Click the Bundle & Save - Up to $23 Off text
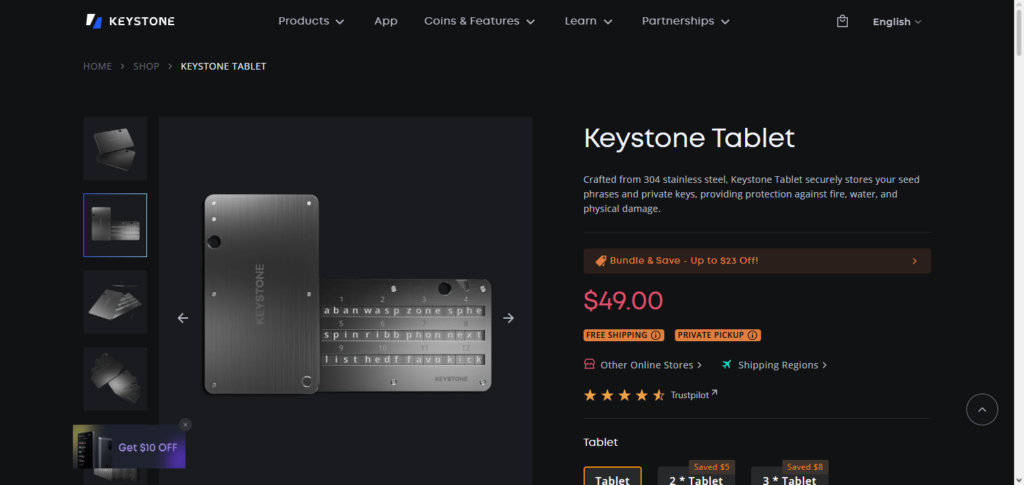The image size is (1024, 485). pyautogui.click(x=684, y=260)
